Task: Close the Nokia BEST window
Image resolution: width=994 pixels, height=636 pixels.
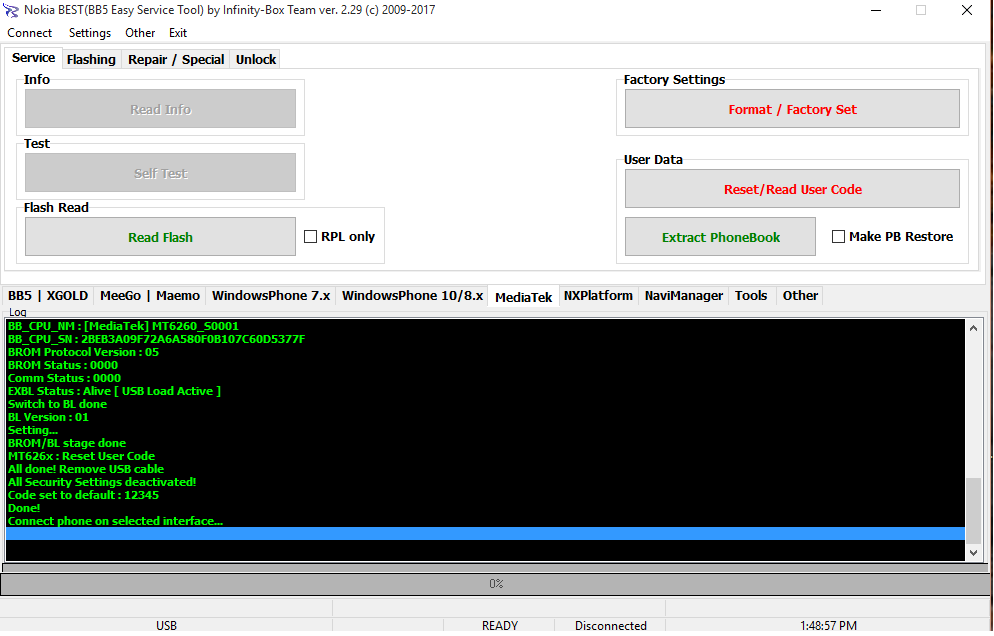Action: click(x=967, y=10)
